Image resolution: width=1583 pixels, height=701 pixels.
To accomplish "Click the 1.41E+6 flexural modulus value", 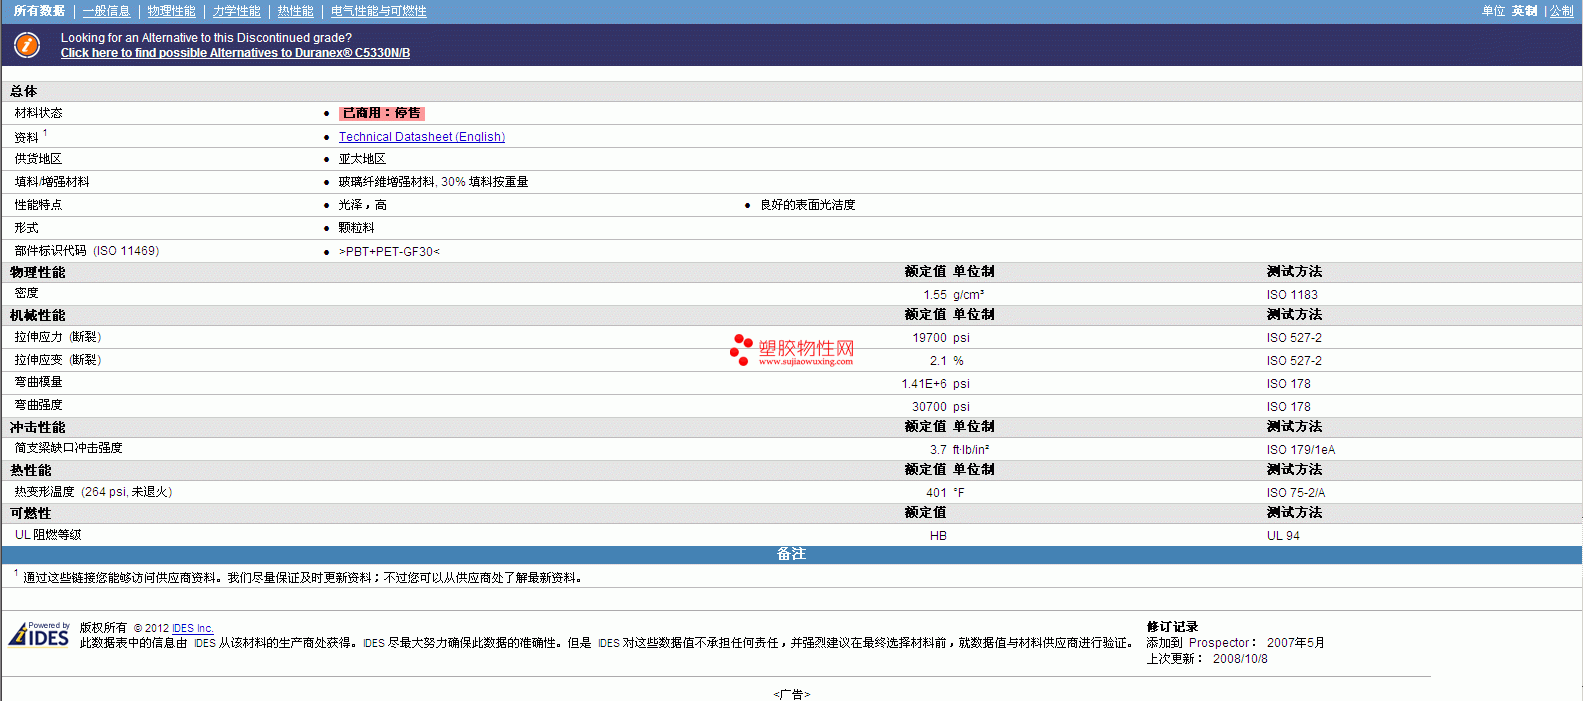I will pyautogui.click(x=923, y=384).
